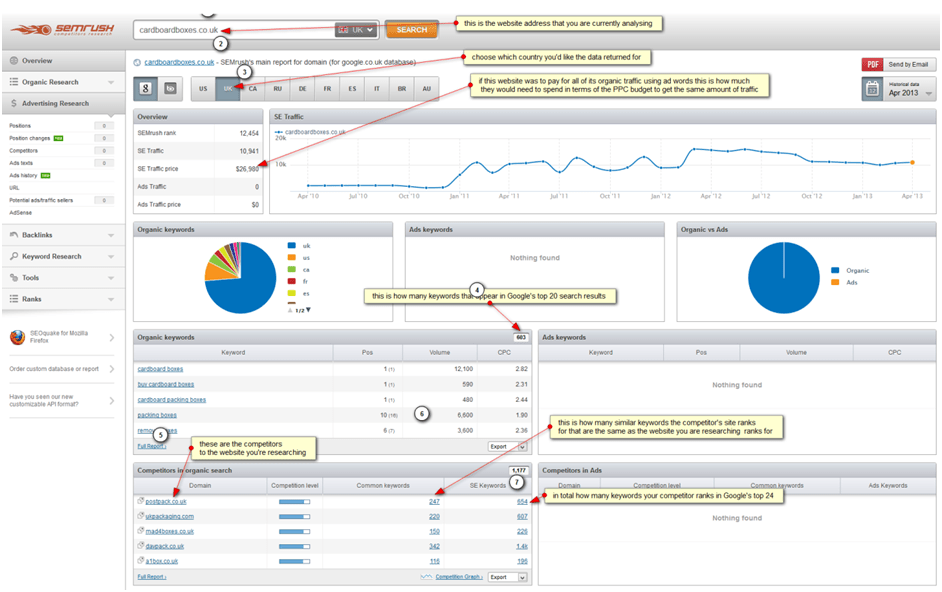Open the cardboardboxes.co.uk domain link
The width and height of the screenshot is (942, 592).
coord(179,63)
